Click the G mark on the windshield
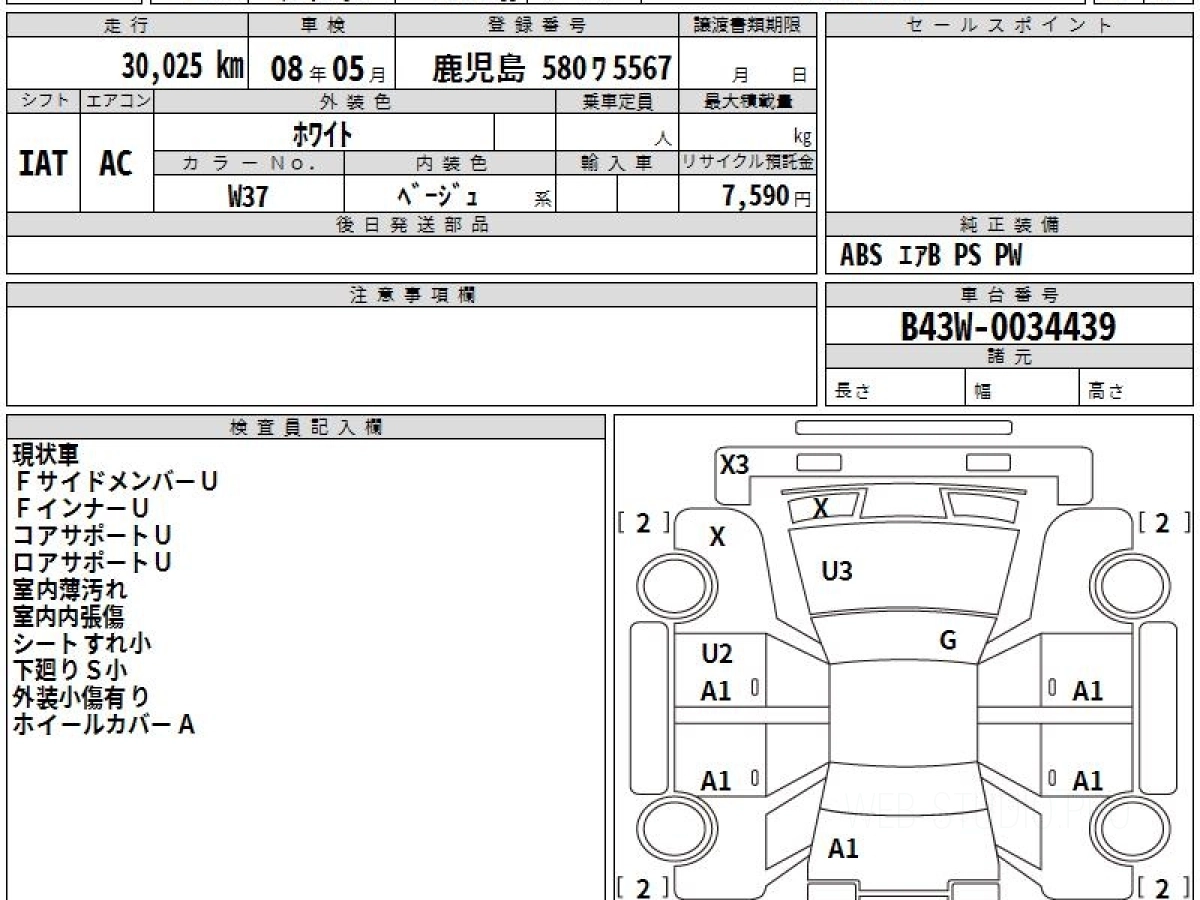Viewport: 1200px width, 900px height. (948, 641)
